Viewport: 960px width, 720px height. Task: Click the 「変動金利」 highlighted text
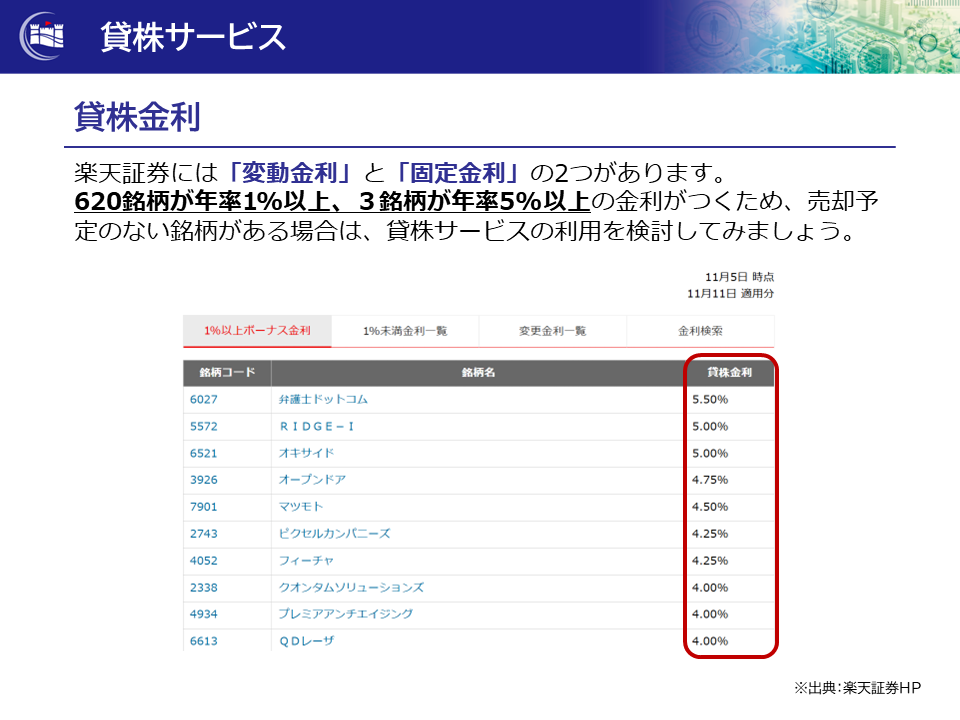pos(289,173)
